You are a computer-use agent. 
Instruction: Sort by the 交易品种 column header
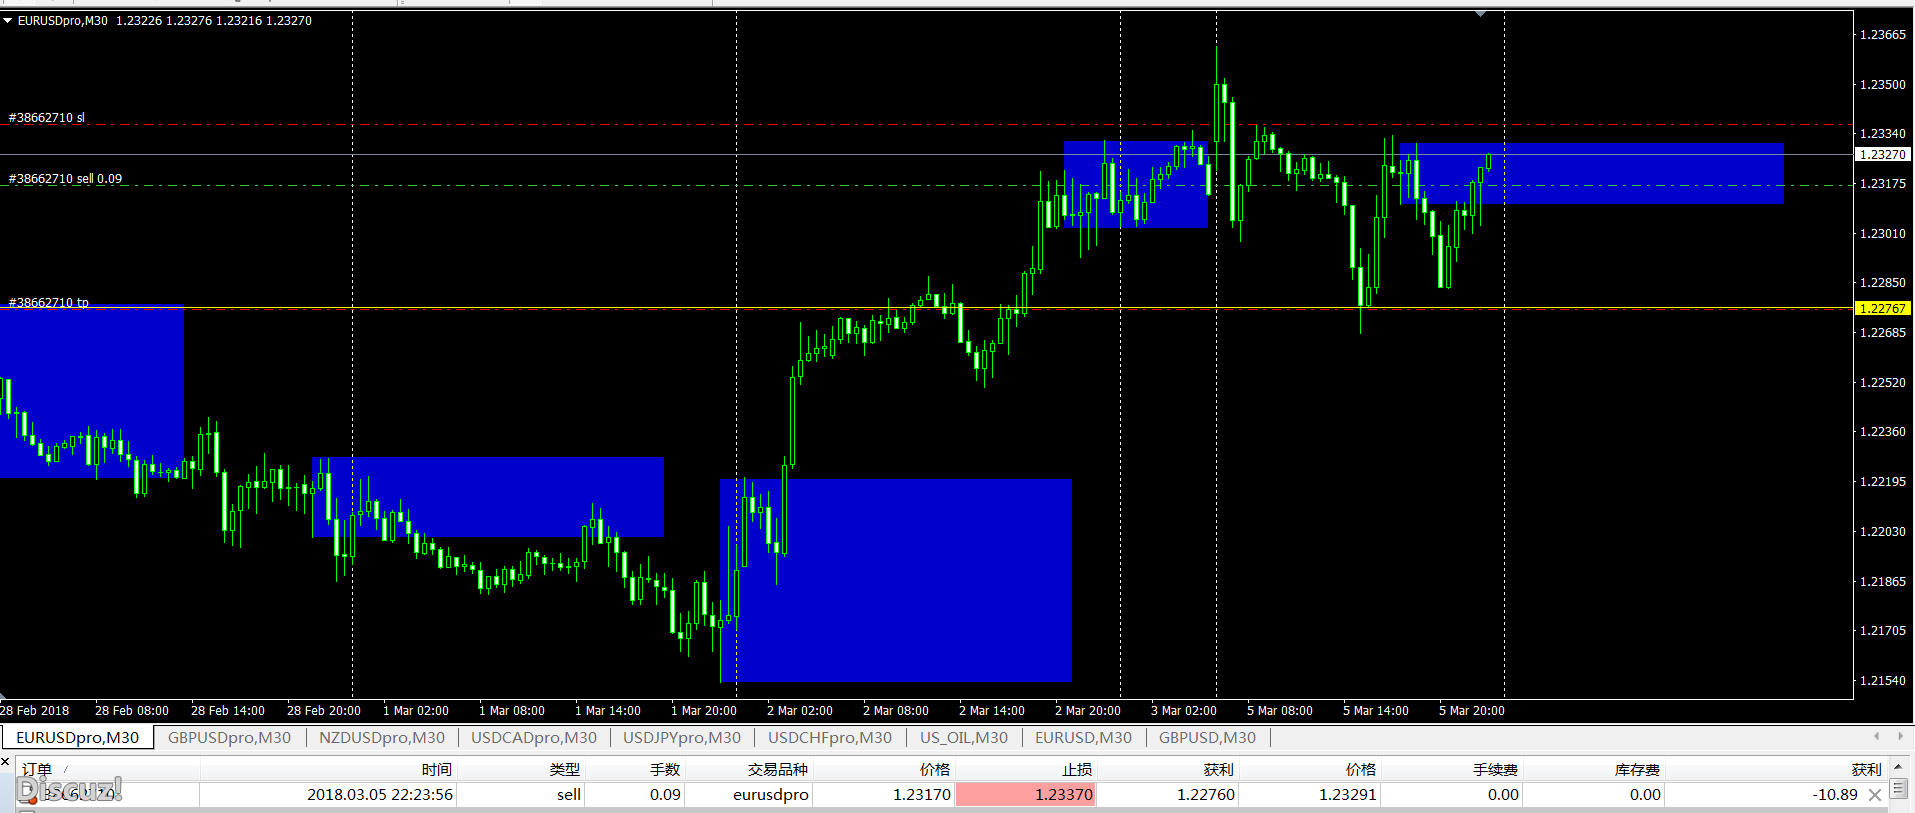pyautogui.click(x=749, y=769)
